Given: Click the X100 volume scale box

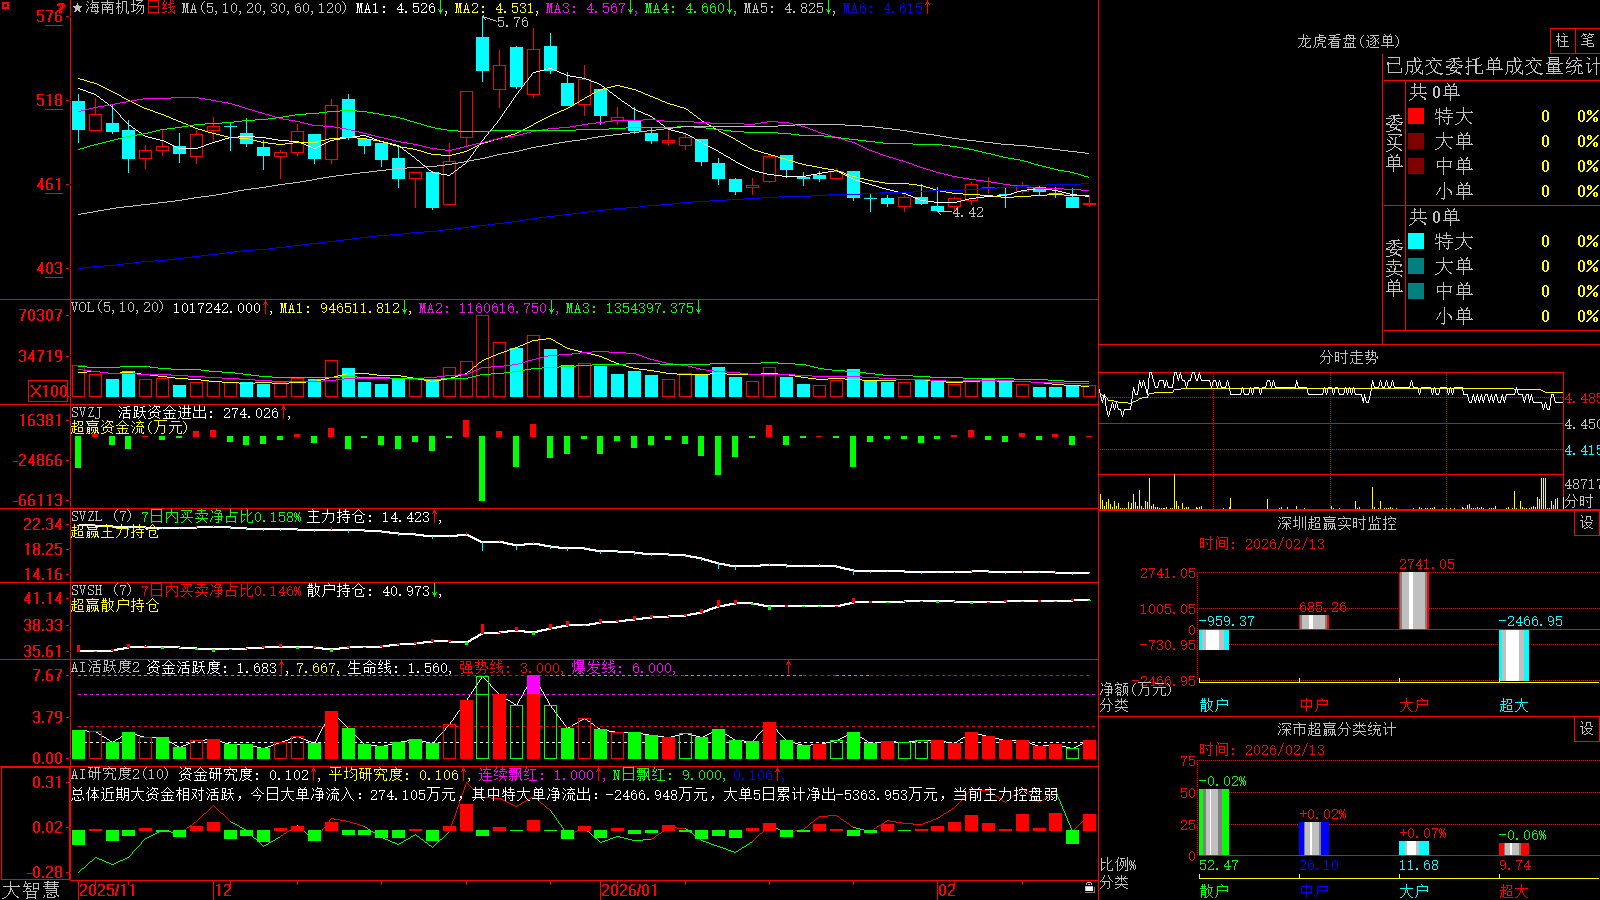Looking at the screenshot, I should click(x=48, y=391).
